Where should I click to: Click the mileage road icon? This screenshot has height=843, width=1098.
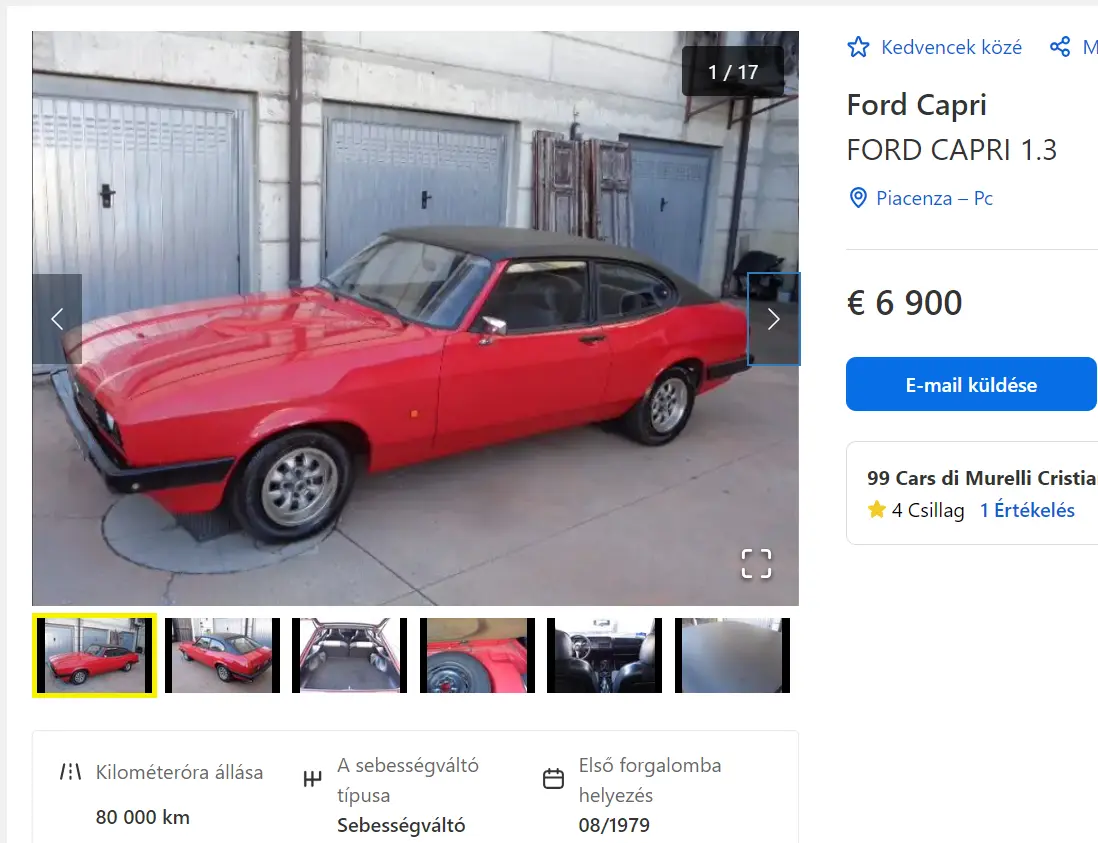[70, 772]
